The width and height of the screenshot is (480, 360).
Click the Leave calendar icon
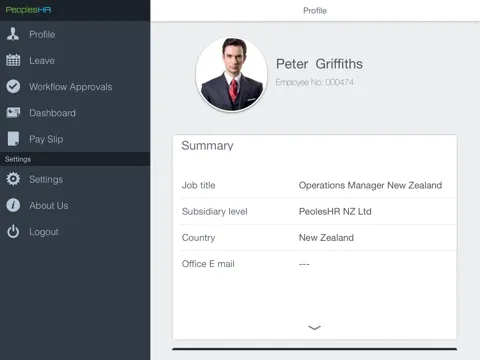(13, 60)
